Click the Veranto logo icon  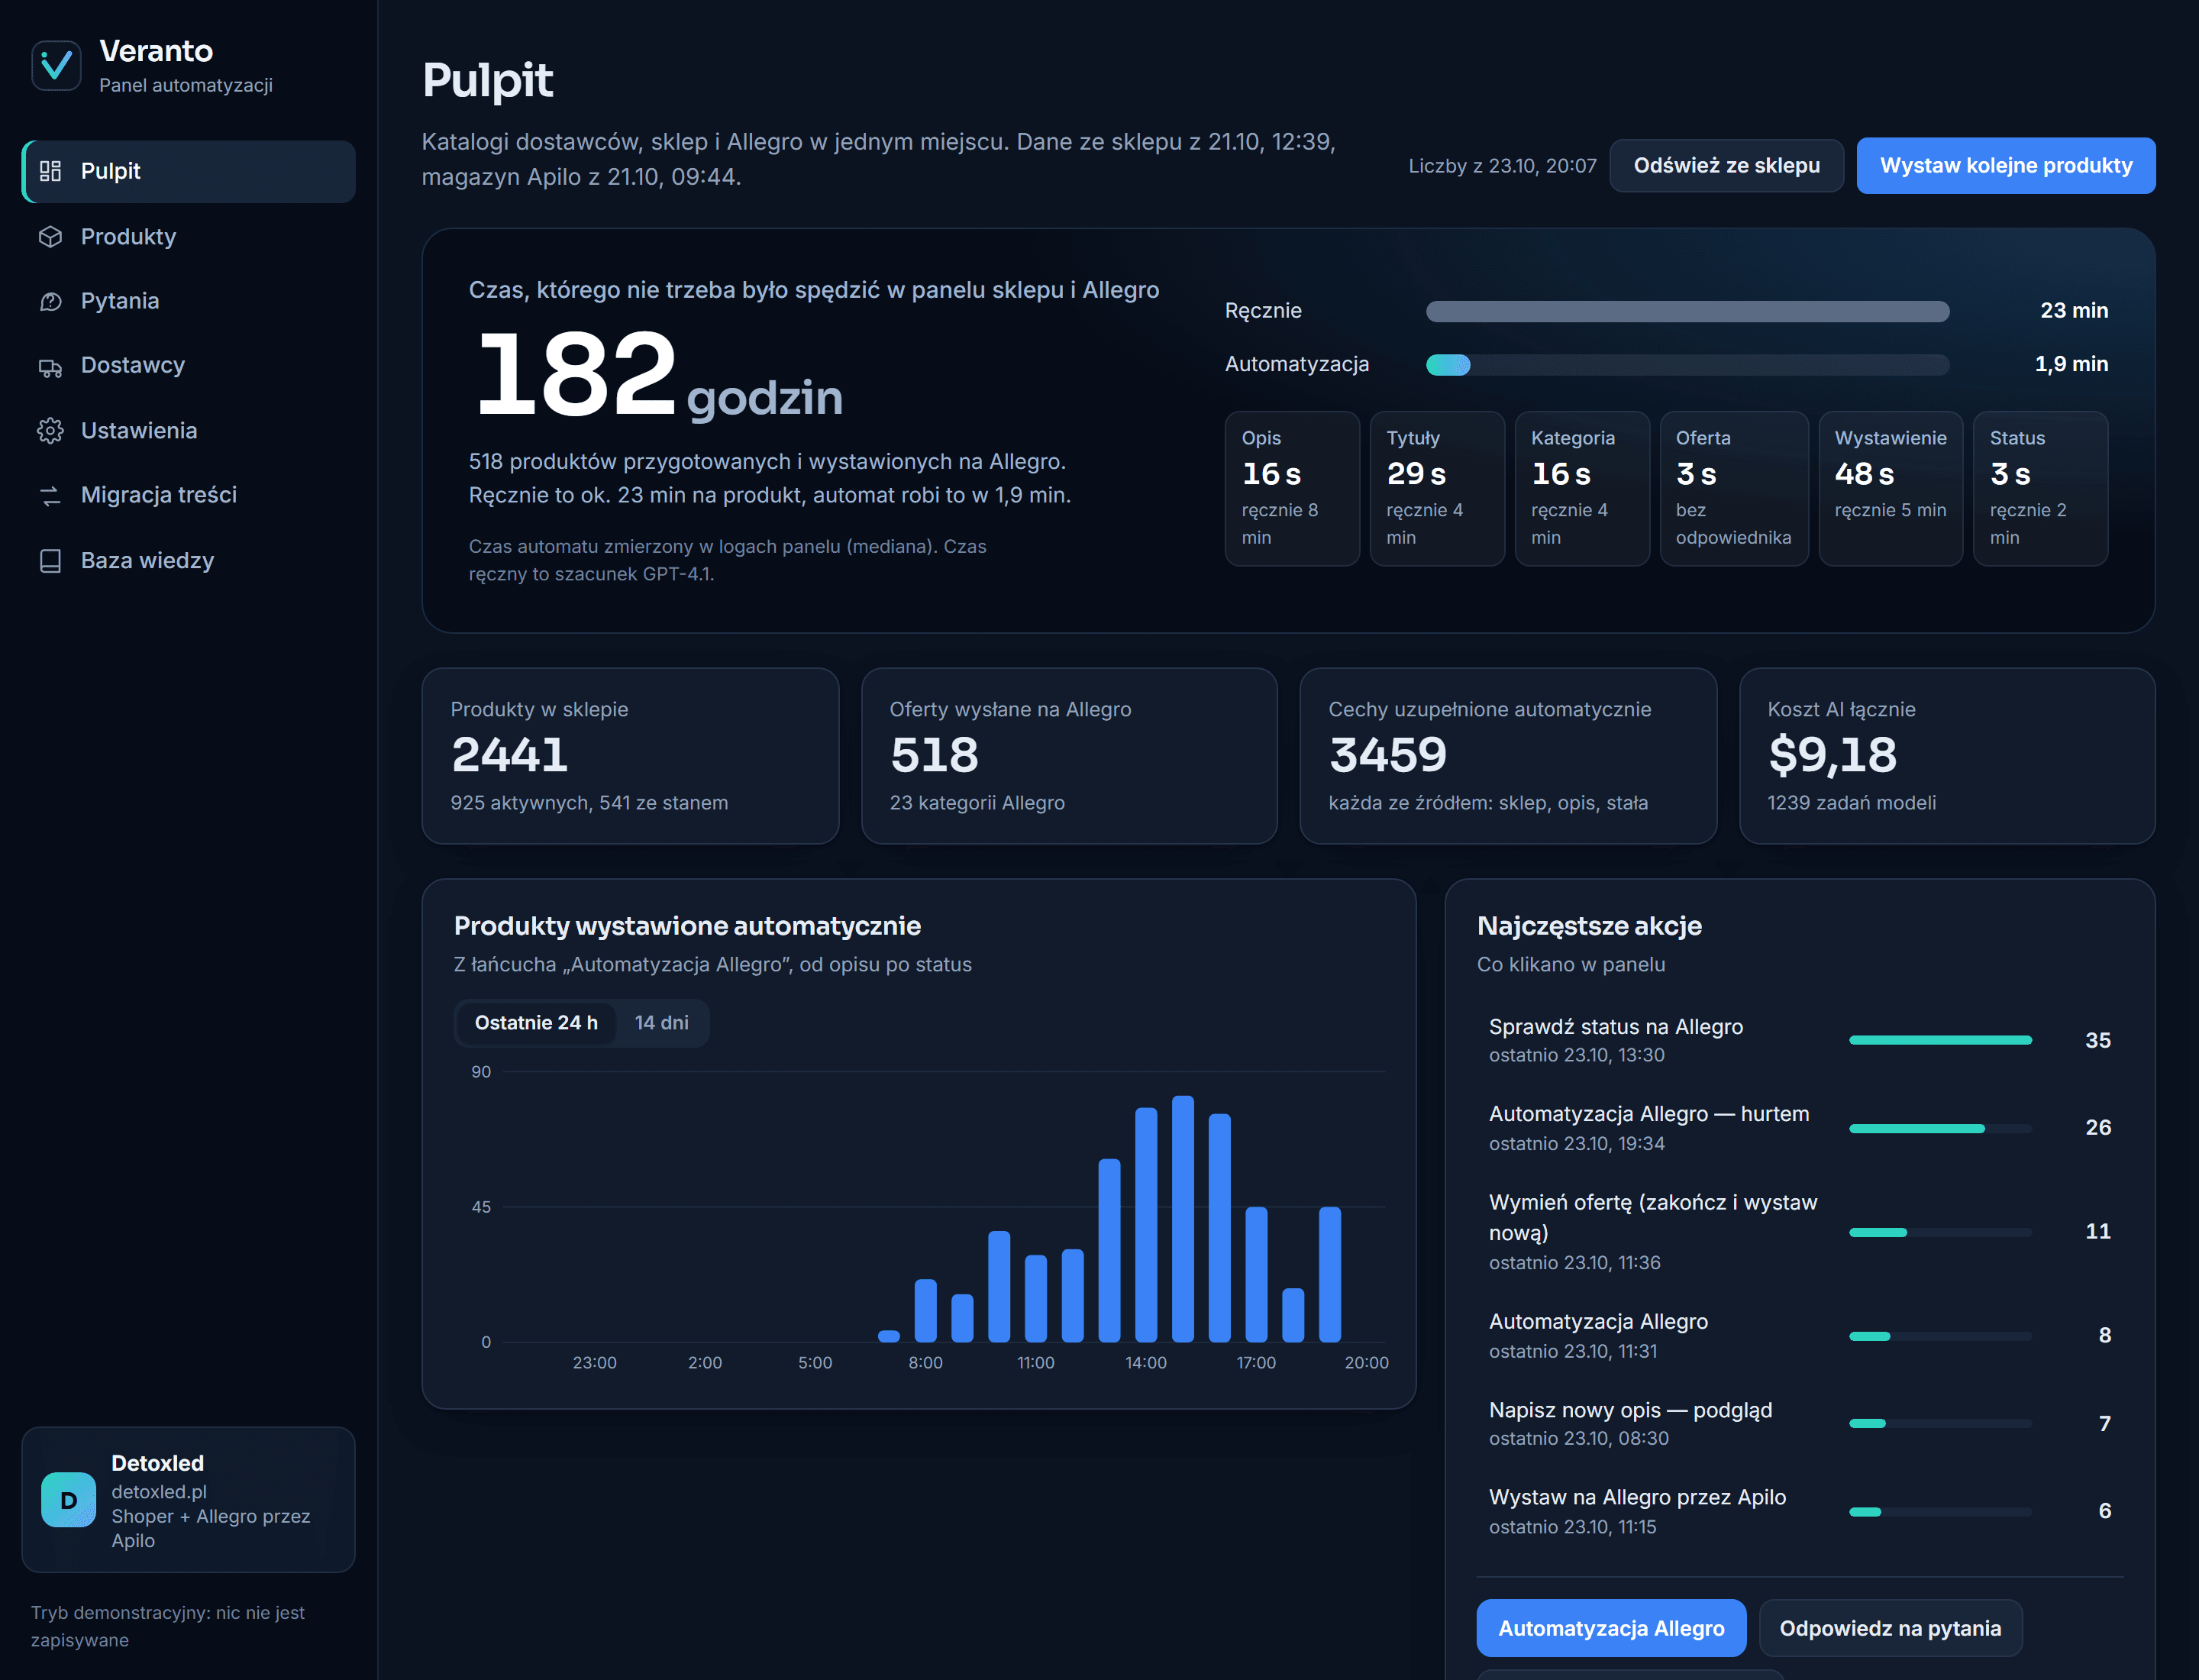(56, 65)
